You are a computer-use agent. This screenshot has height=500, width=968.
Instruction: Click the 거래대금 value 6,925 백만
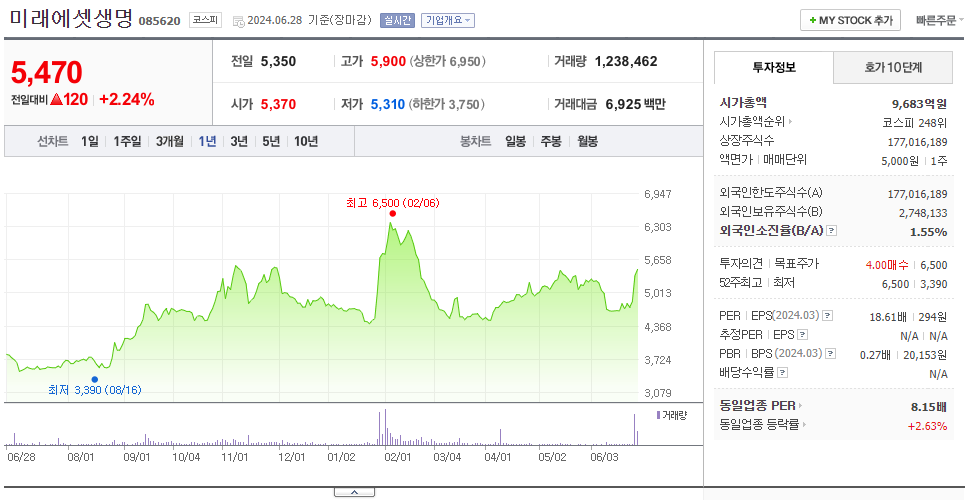point(635,104)
